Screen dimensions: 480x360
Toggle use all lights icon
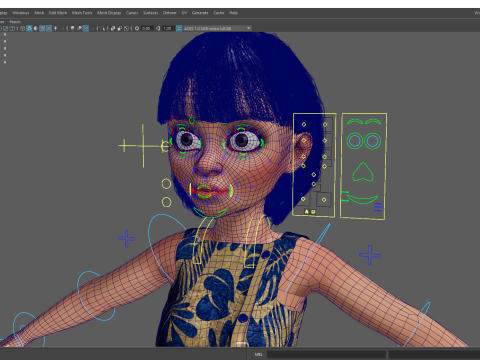55,28
